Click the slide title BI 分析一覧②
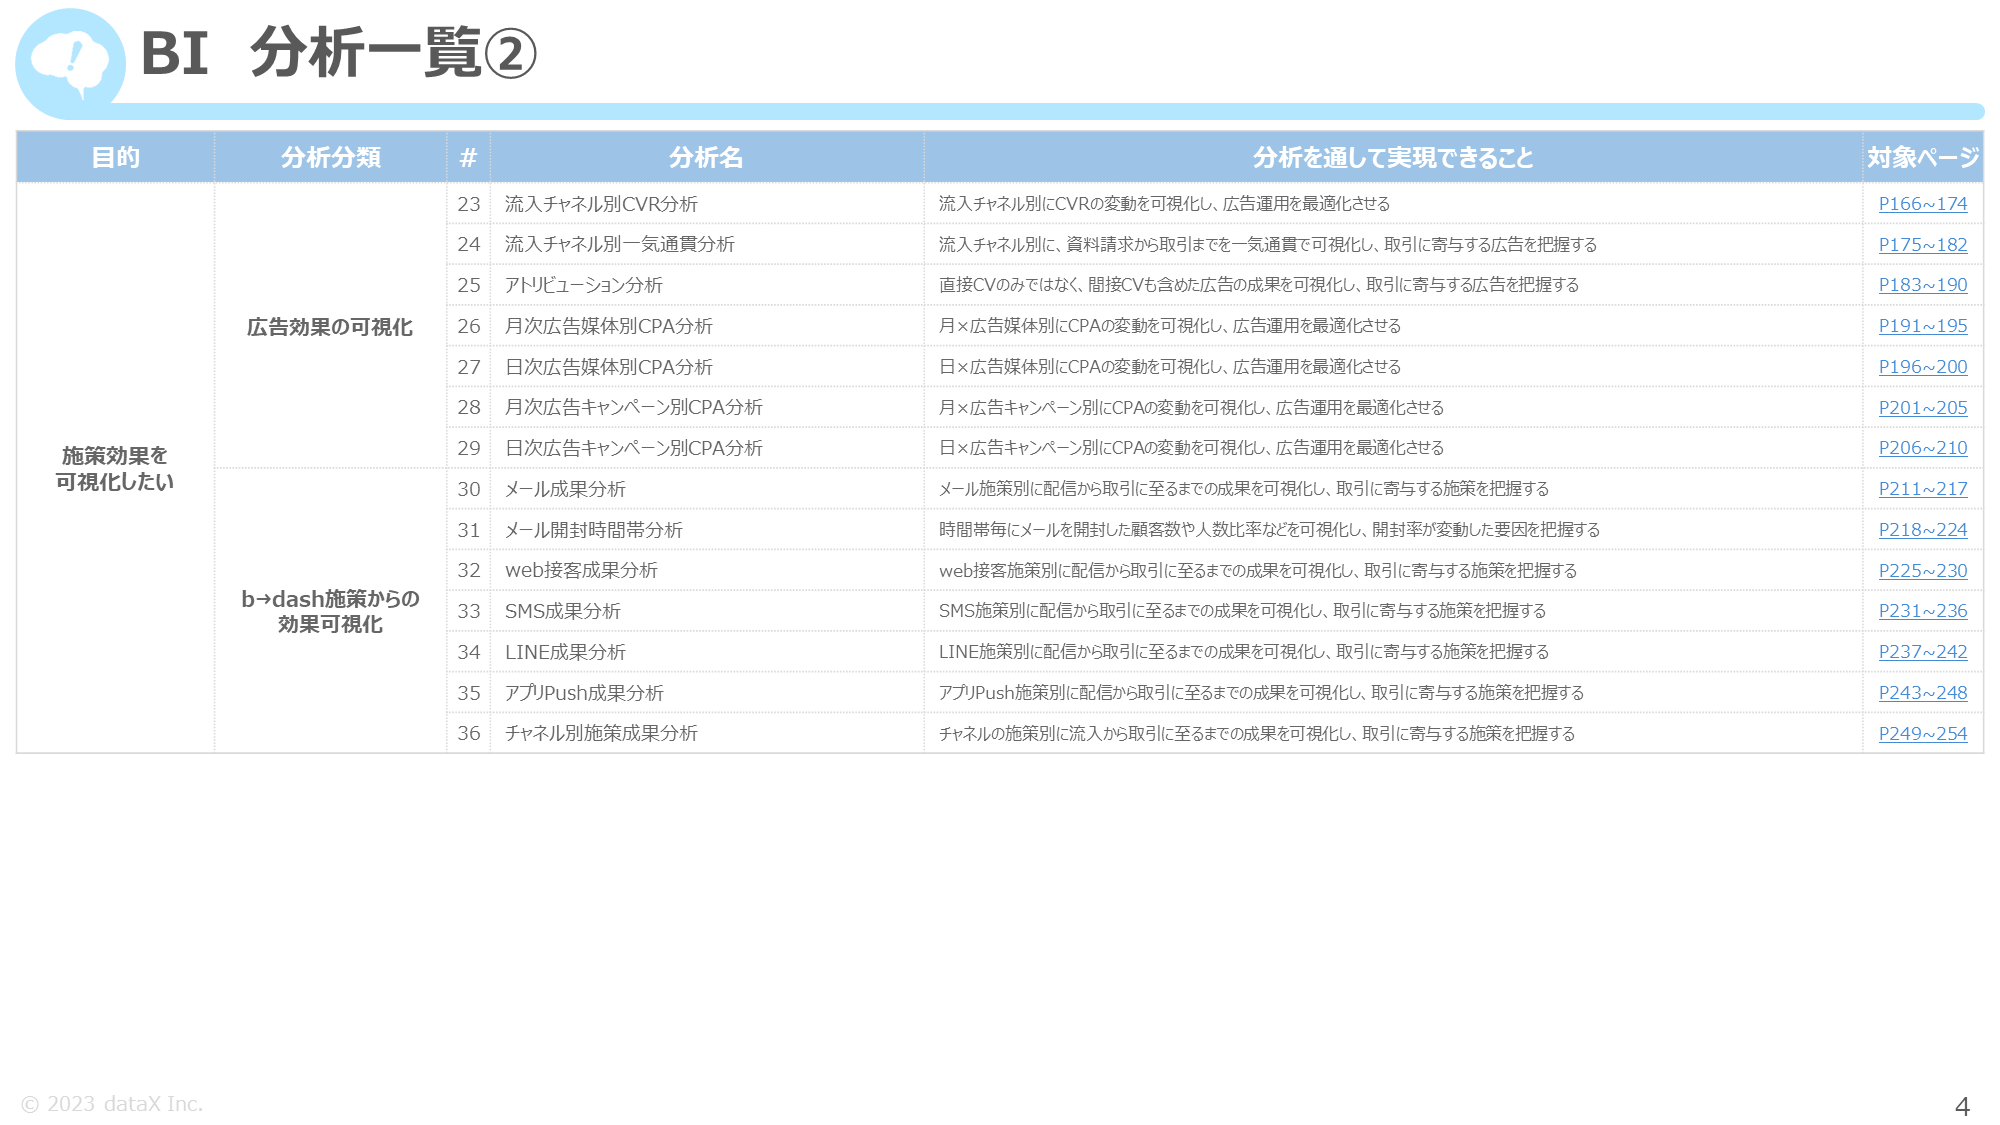Image resolution: width=2000 pixels, height=1125 pixels. pyautogui.click(x=339, y=52)
